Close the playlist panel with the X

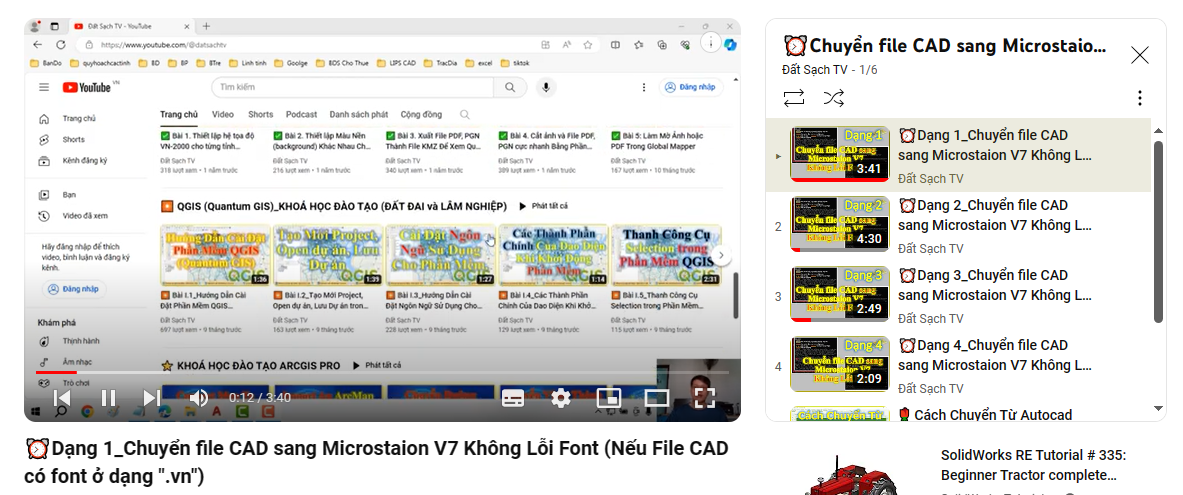(x=1139, y=55)
